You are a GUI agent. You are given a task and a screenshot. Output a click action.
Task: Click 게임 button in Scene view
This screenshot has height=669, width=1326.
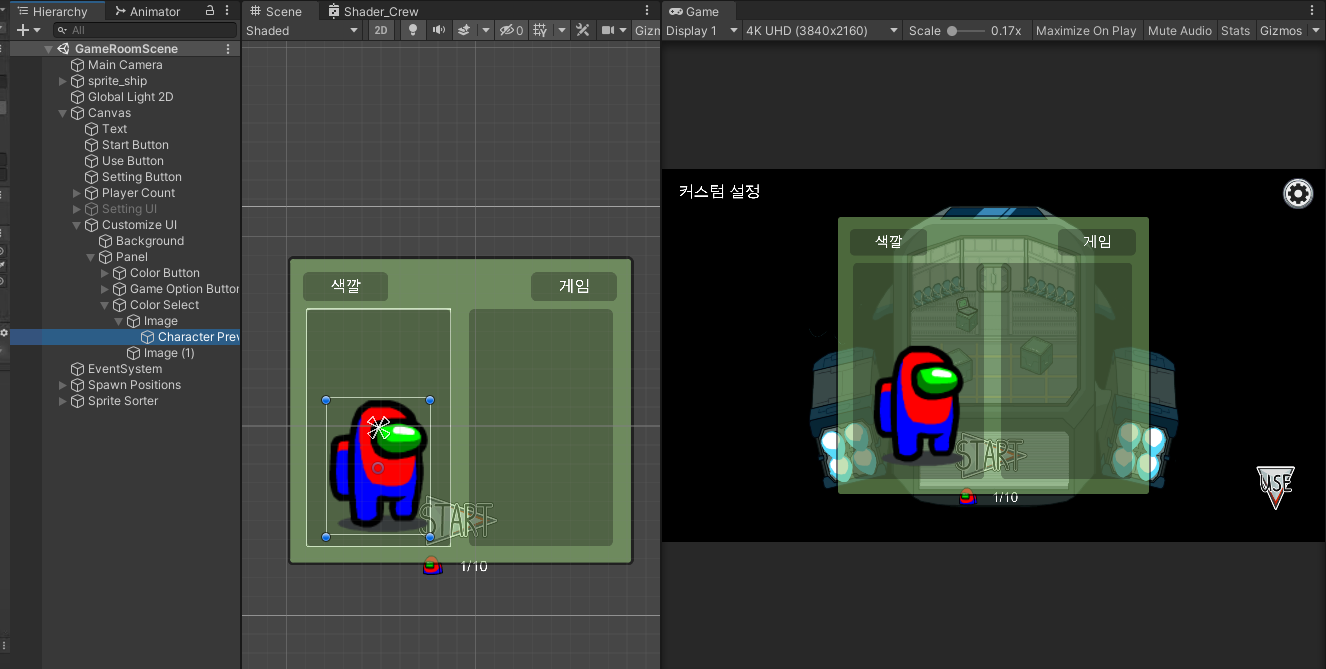[574, 286]
